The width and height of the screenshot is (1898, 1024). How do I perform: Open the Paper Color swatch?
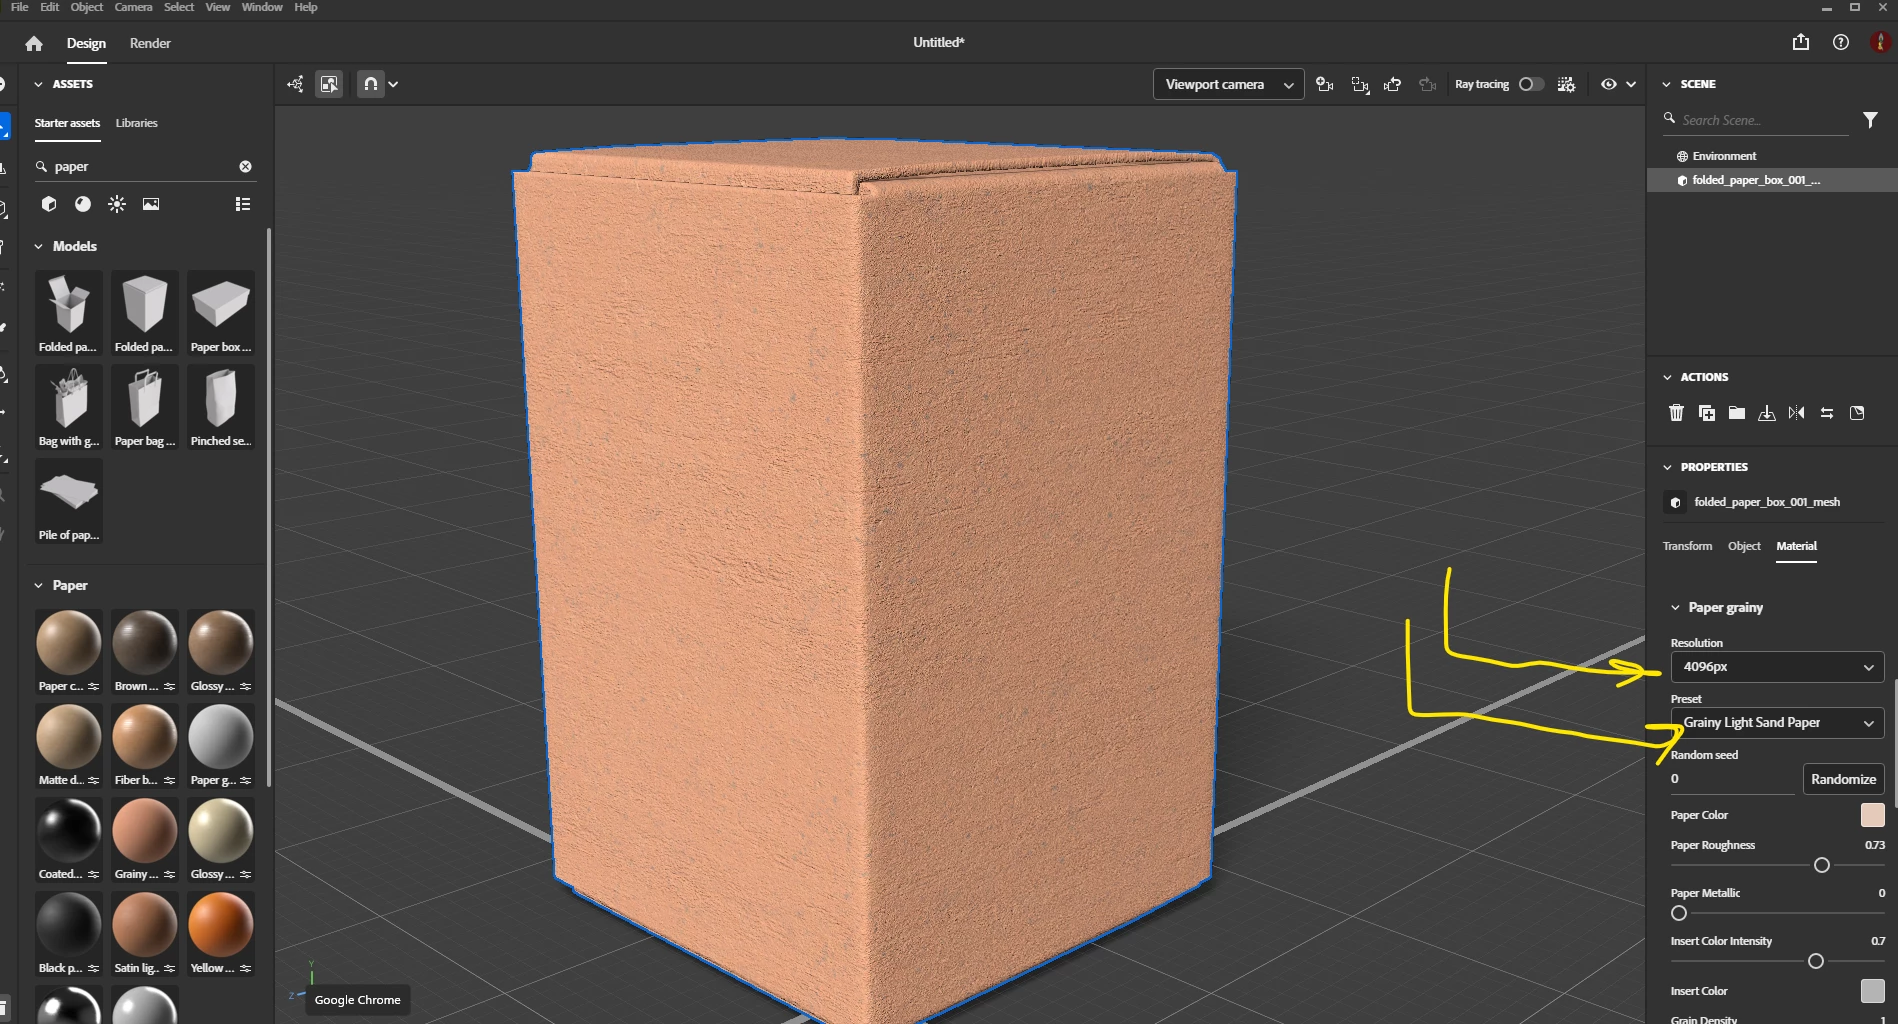click(1872, 815)
